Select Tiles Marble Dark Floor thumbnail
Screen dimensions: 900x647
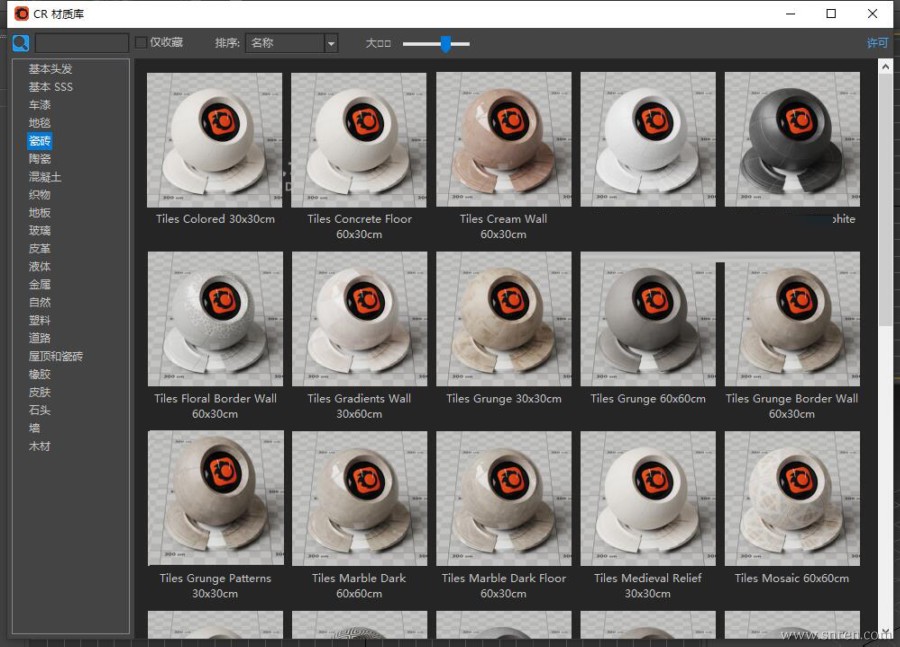pos(503,498)
